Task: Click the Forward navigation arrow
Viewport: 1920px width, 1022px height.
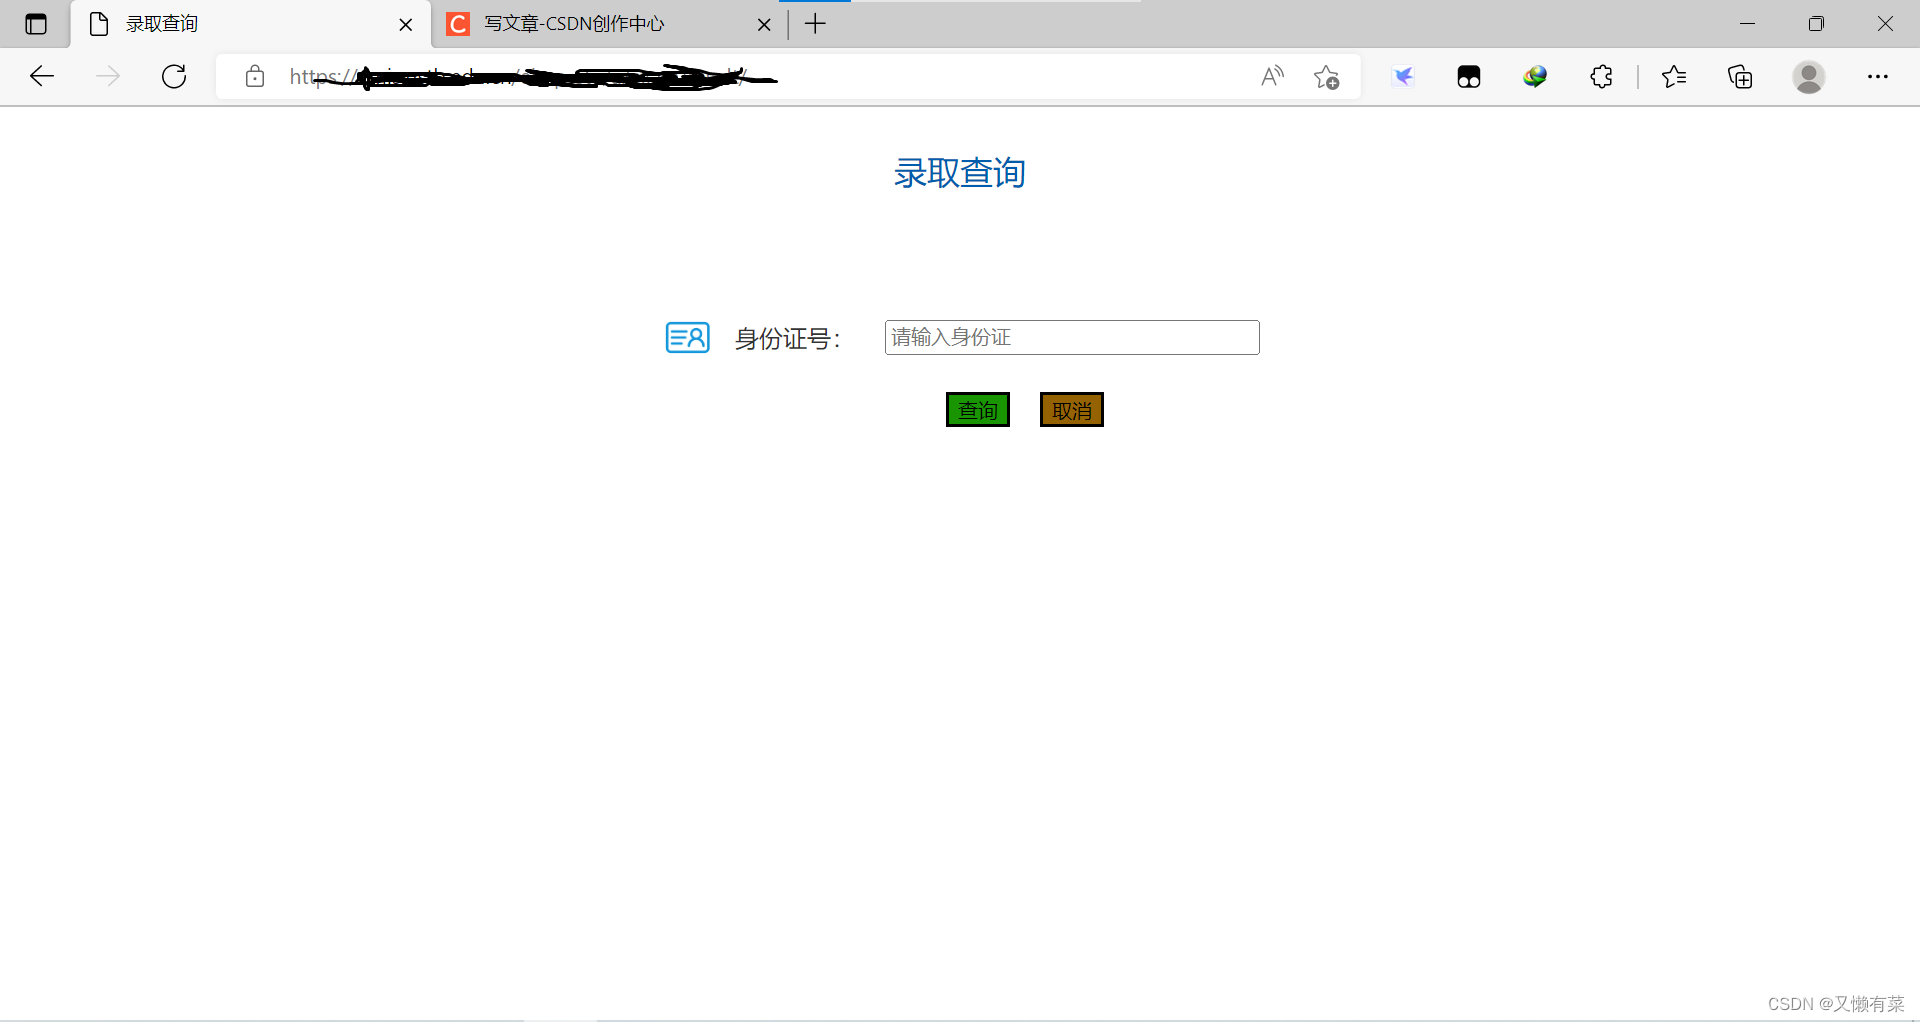Action: click(107, 76)
